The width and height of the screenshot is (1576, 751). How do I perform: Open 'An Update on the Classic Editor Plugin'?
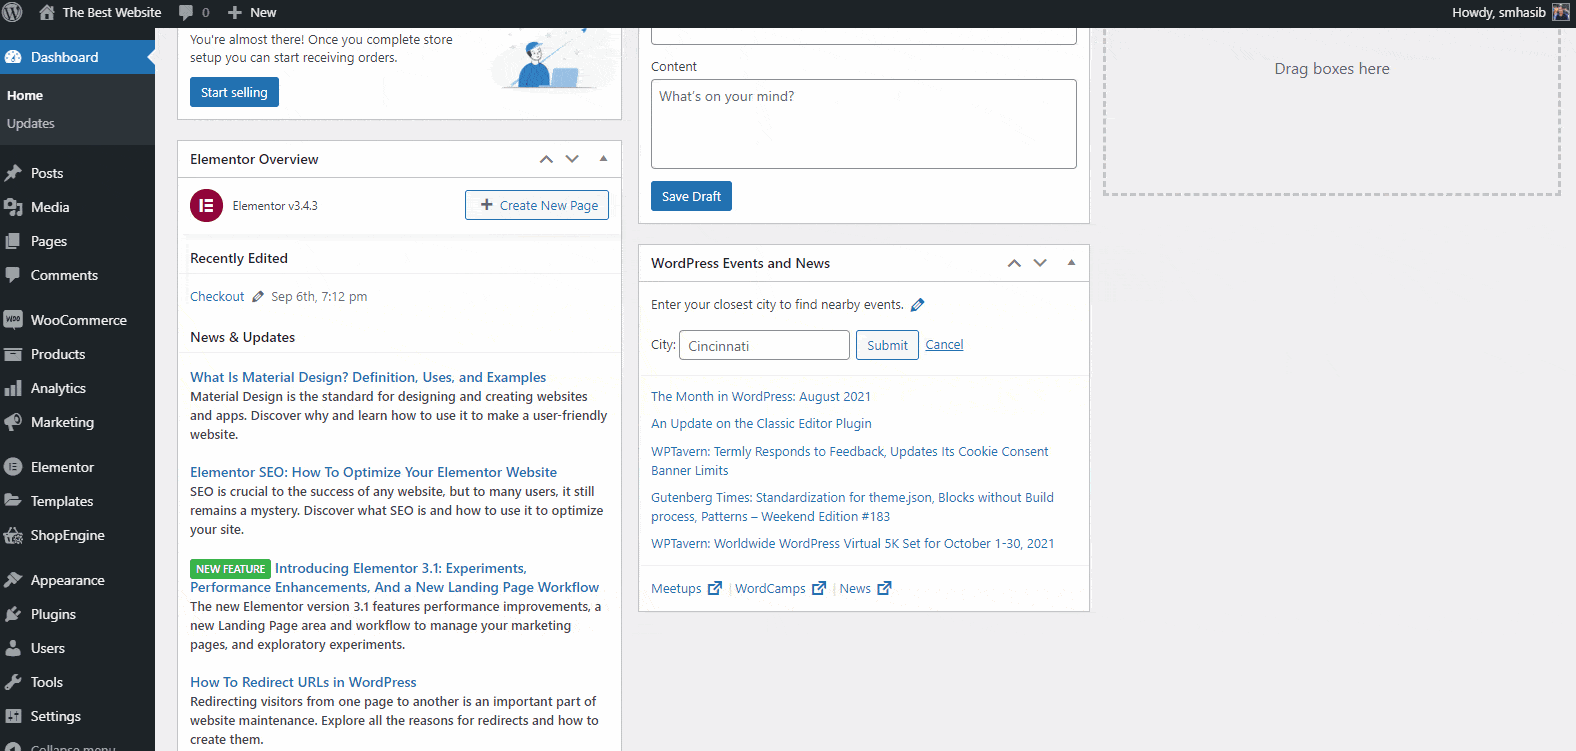click(x=761, y=424)
